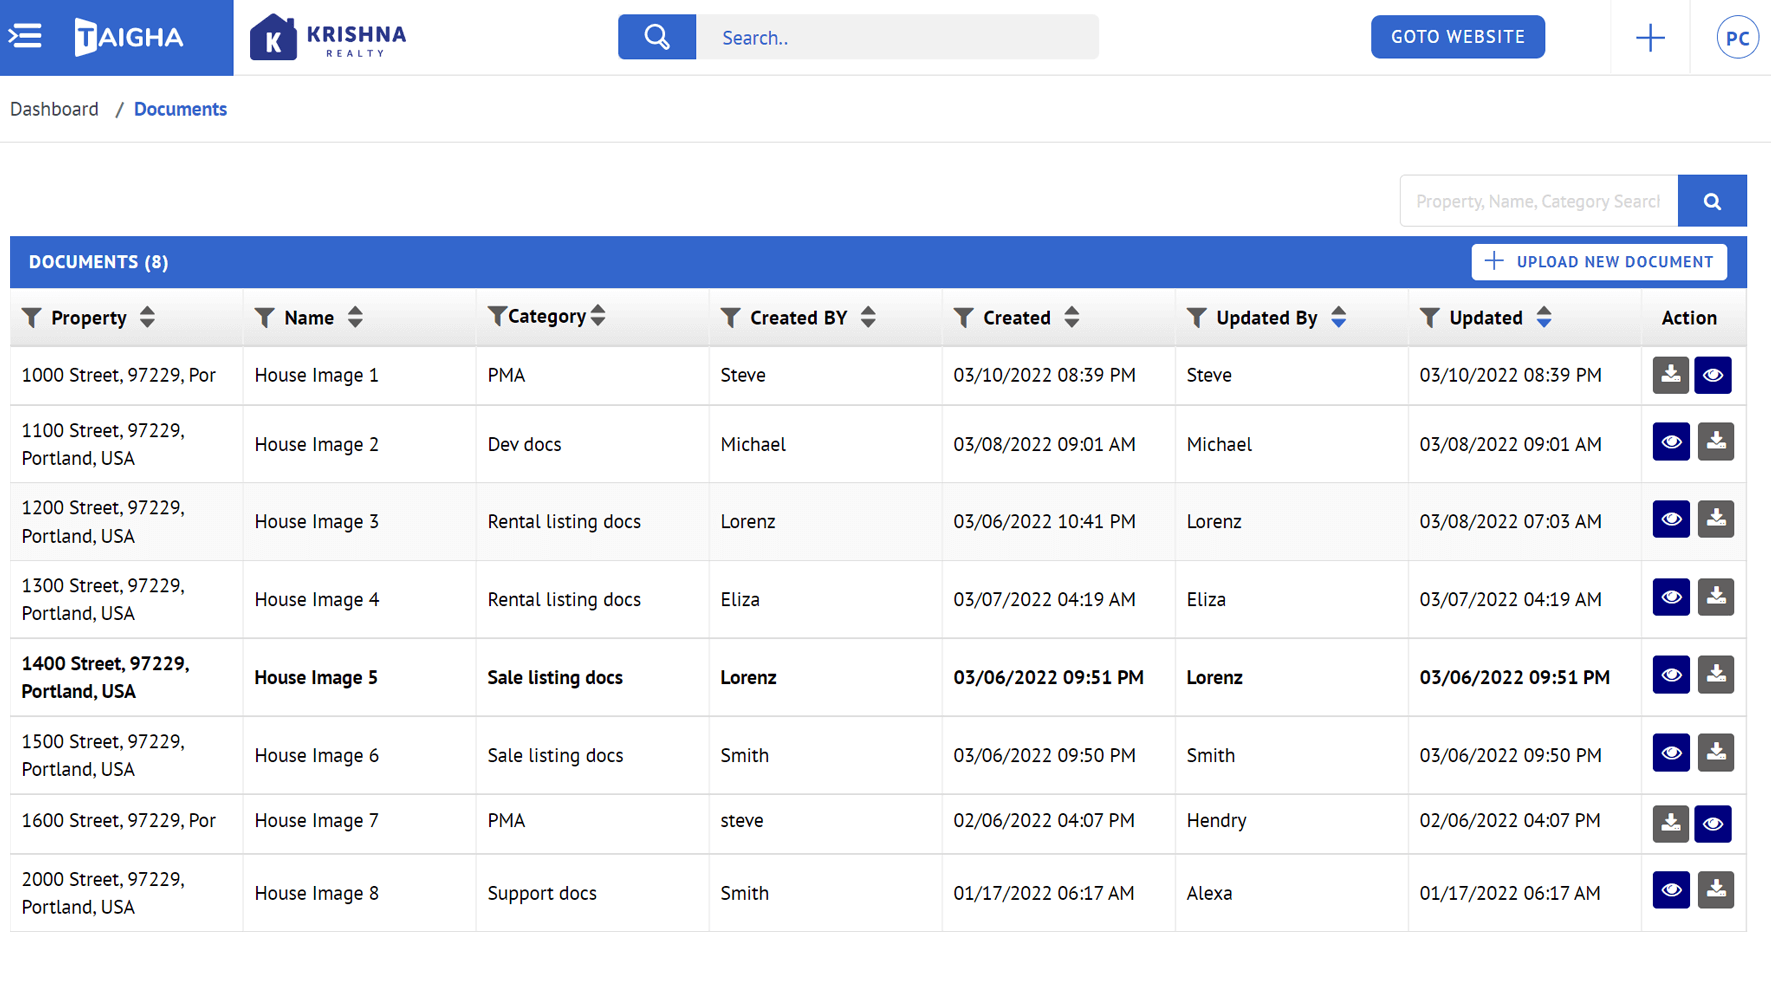The image size is (1771, 989).
Task: Click GOTO WEBSITE button
Action: (x=1457, y=37)
